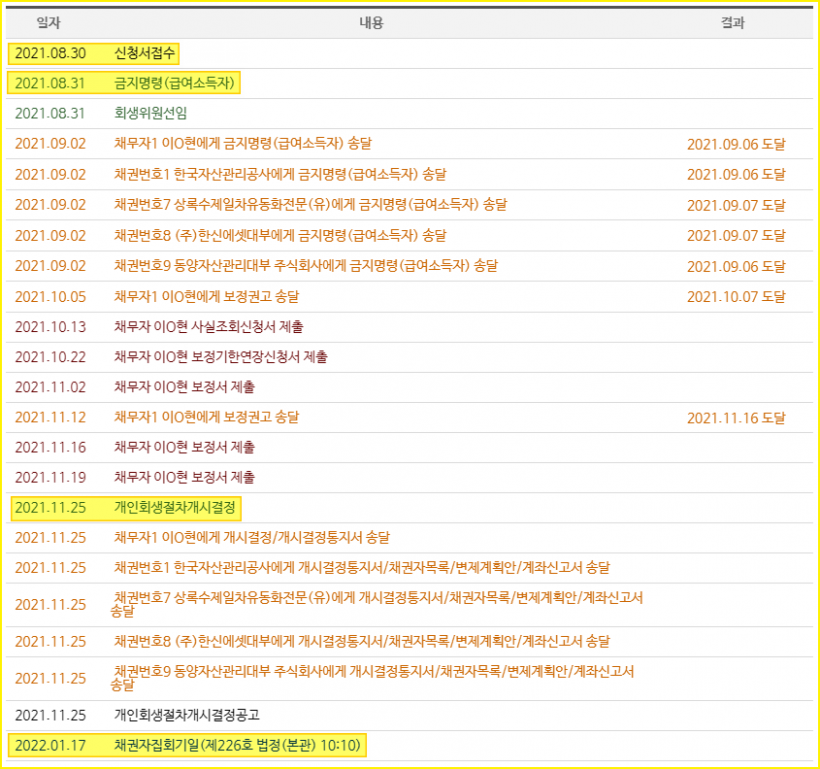Select 2021.11.12 보정권고 송달 entry
The width and height of the screenshot is (820, 769).
(207, 417)
